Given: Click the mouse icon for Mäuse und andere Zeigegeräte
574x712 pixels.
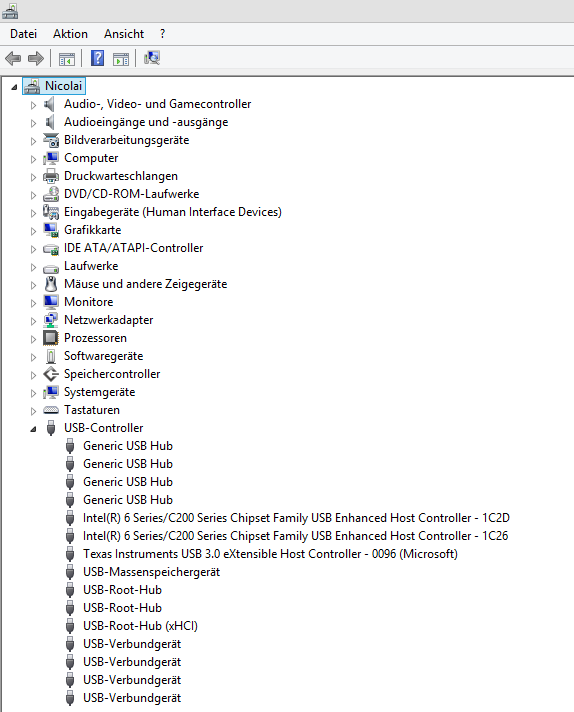Looking at the screenshot, I should tap(51, 284).
